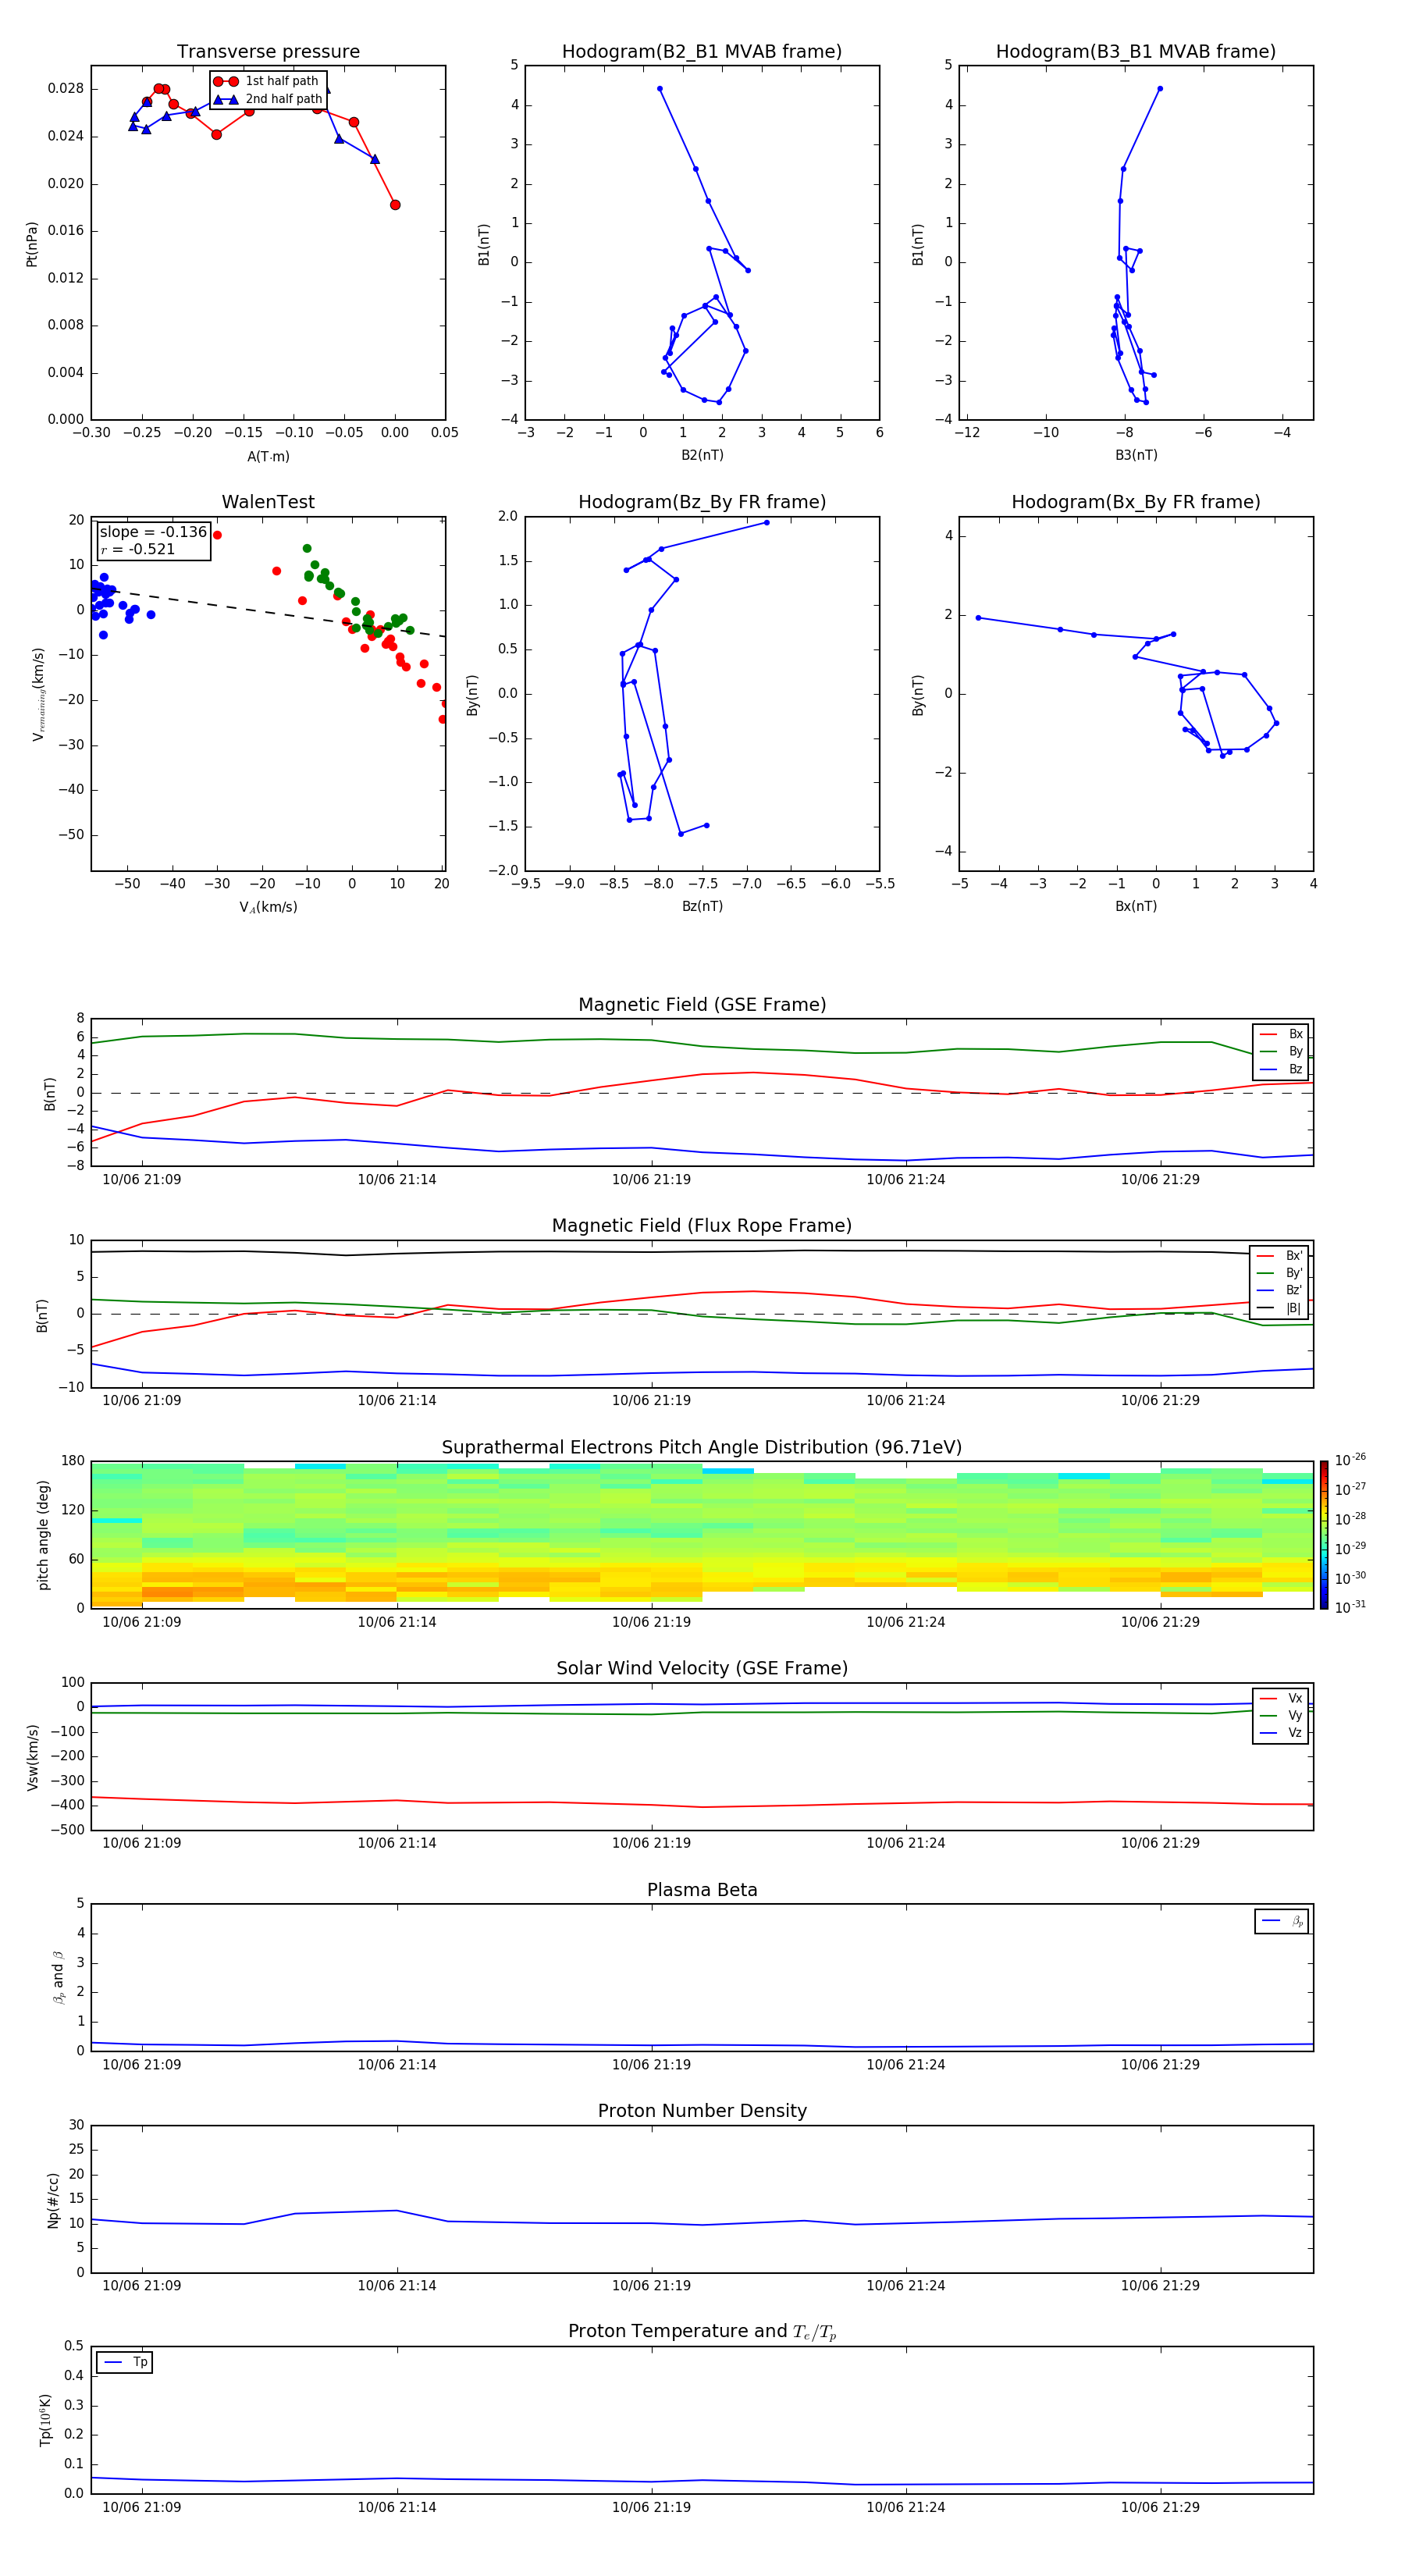
Task: Click the "r = -0.521" correlation annotation
Action: point(138,549)
